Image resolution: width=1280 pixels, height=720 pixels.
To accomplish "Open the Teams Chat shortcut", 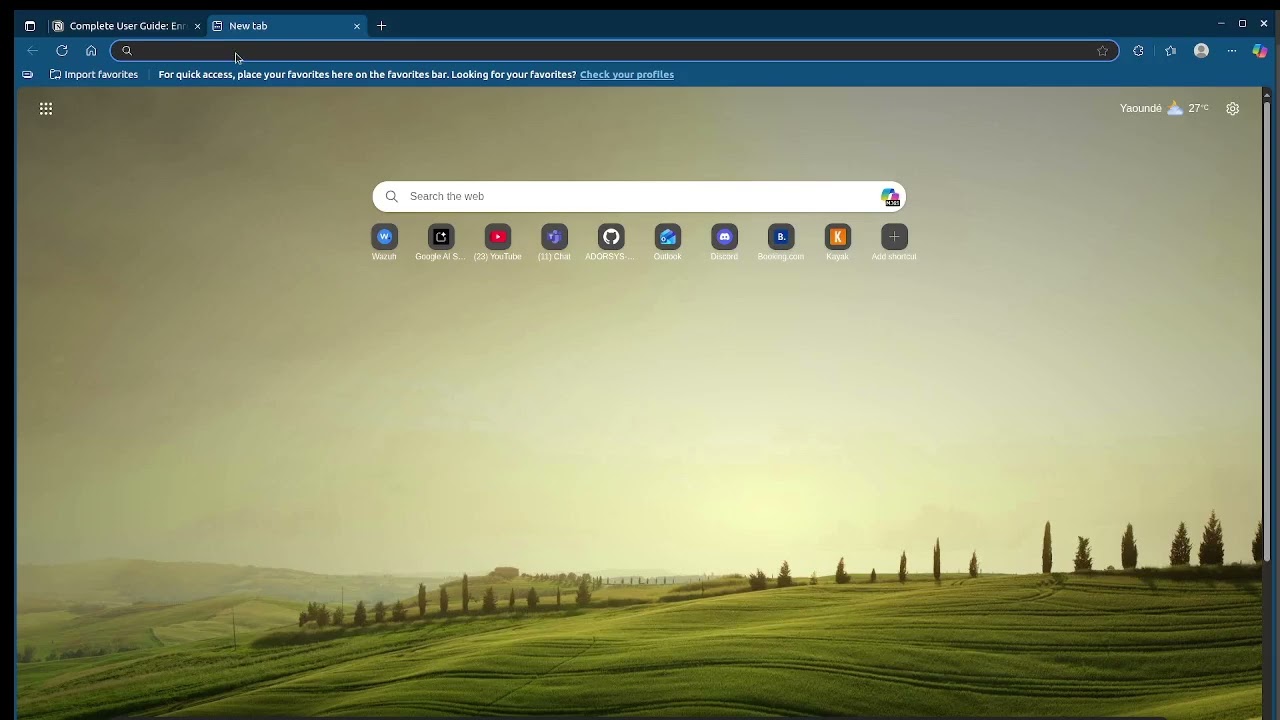I will (554, 243).
